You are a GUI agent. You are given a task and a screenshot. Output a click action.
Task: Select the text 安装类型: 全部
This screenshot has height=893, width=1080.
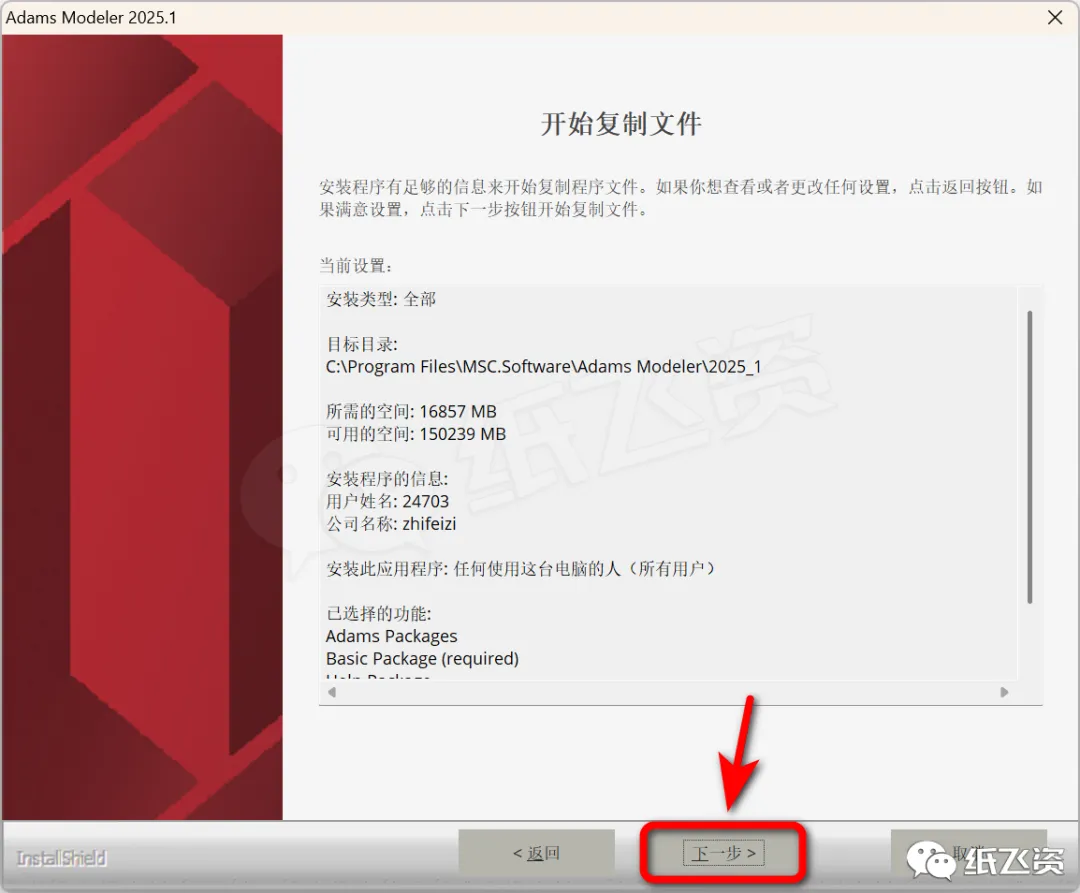click(381, 300)
